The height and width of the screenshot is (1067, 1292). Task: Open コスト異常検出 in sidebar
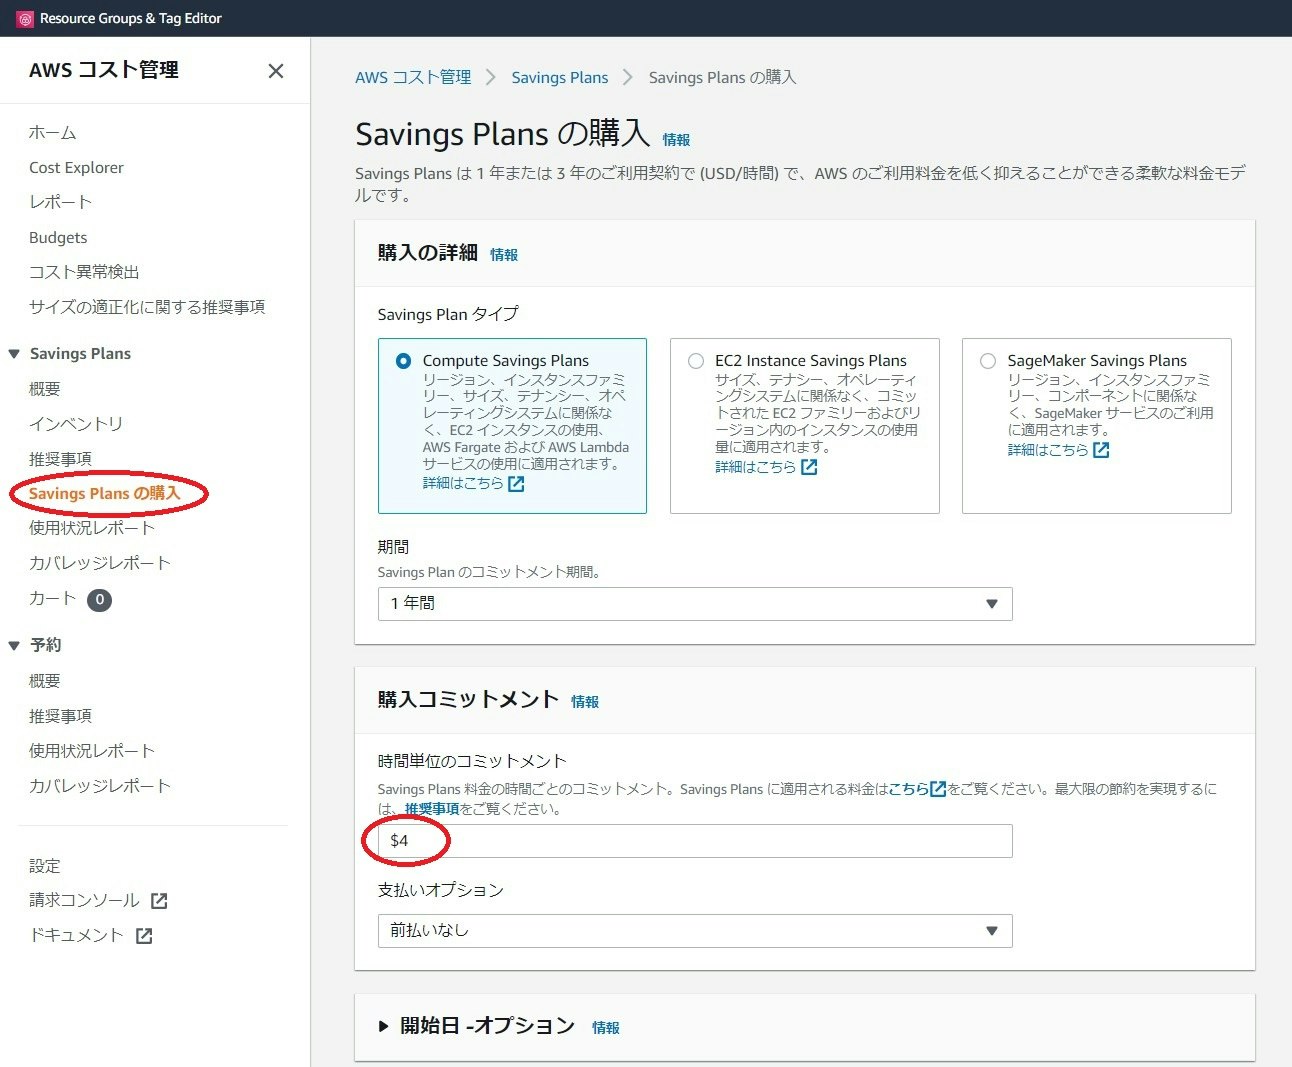coord(84,272)
